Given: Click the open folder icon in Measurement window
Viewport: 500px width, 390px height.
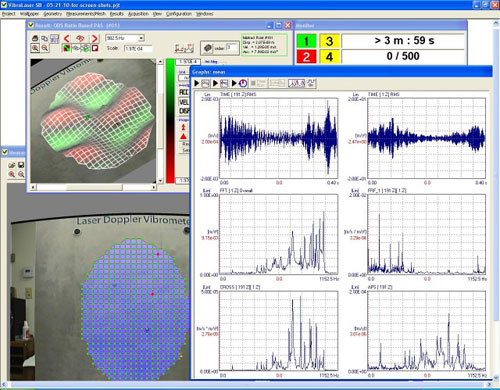Looking at the screenshot, I should [12, 165].
